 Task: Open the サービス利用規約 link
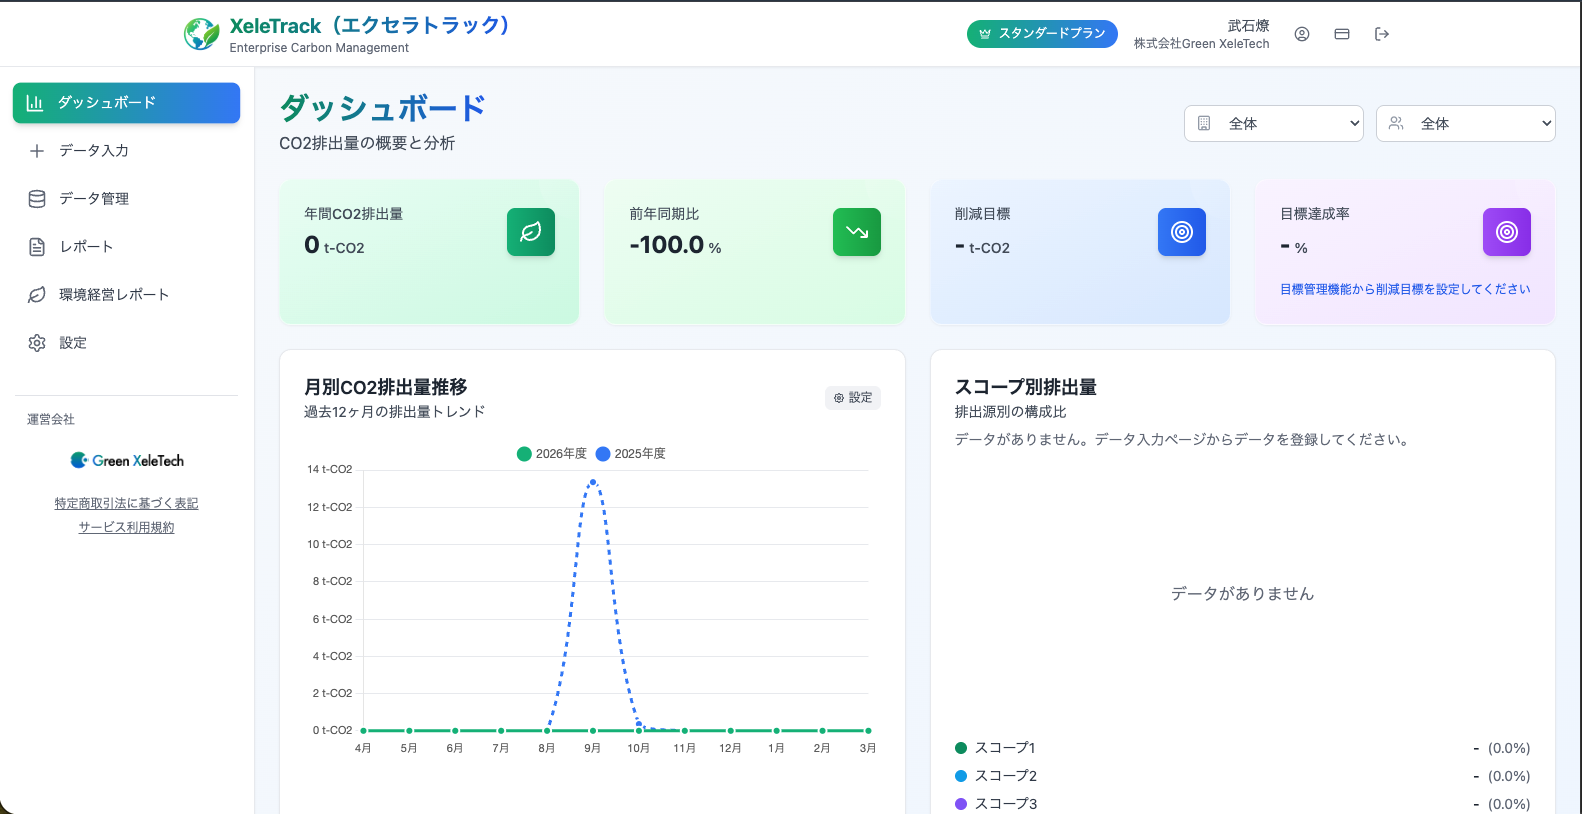point(126,527)
